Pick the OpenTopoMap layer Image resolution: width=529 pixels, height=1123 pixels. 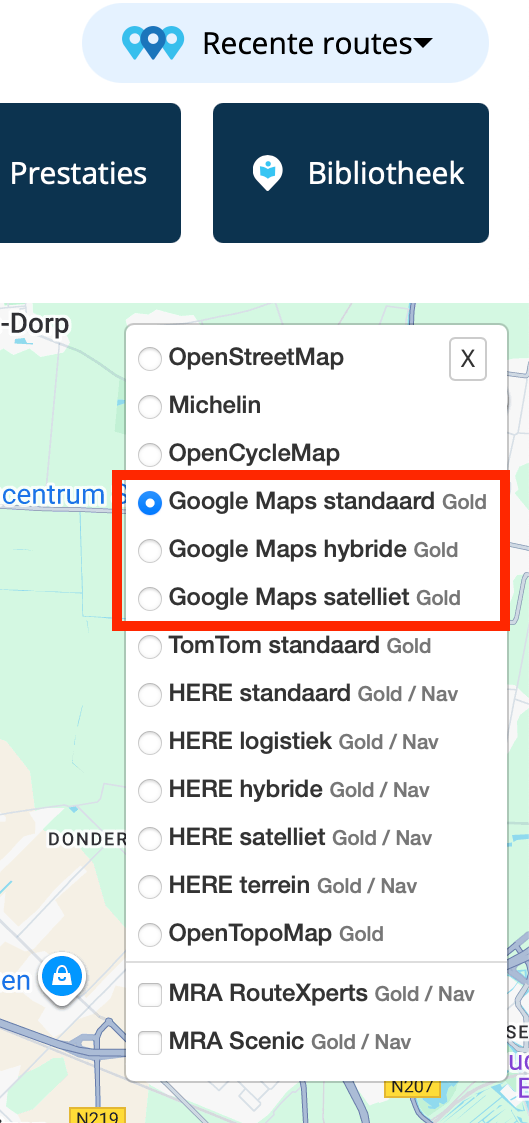click(150, 935)
